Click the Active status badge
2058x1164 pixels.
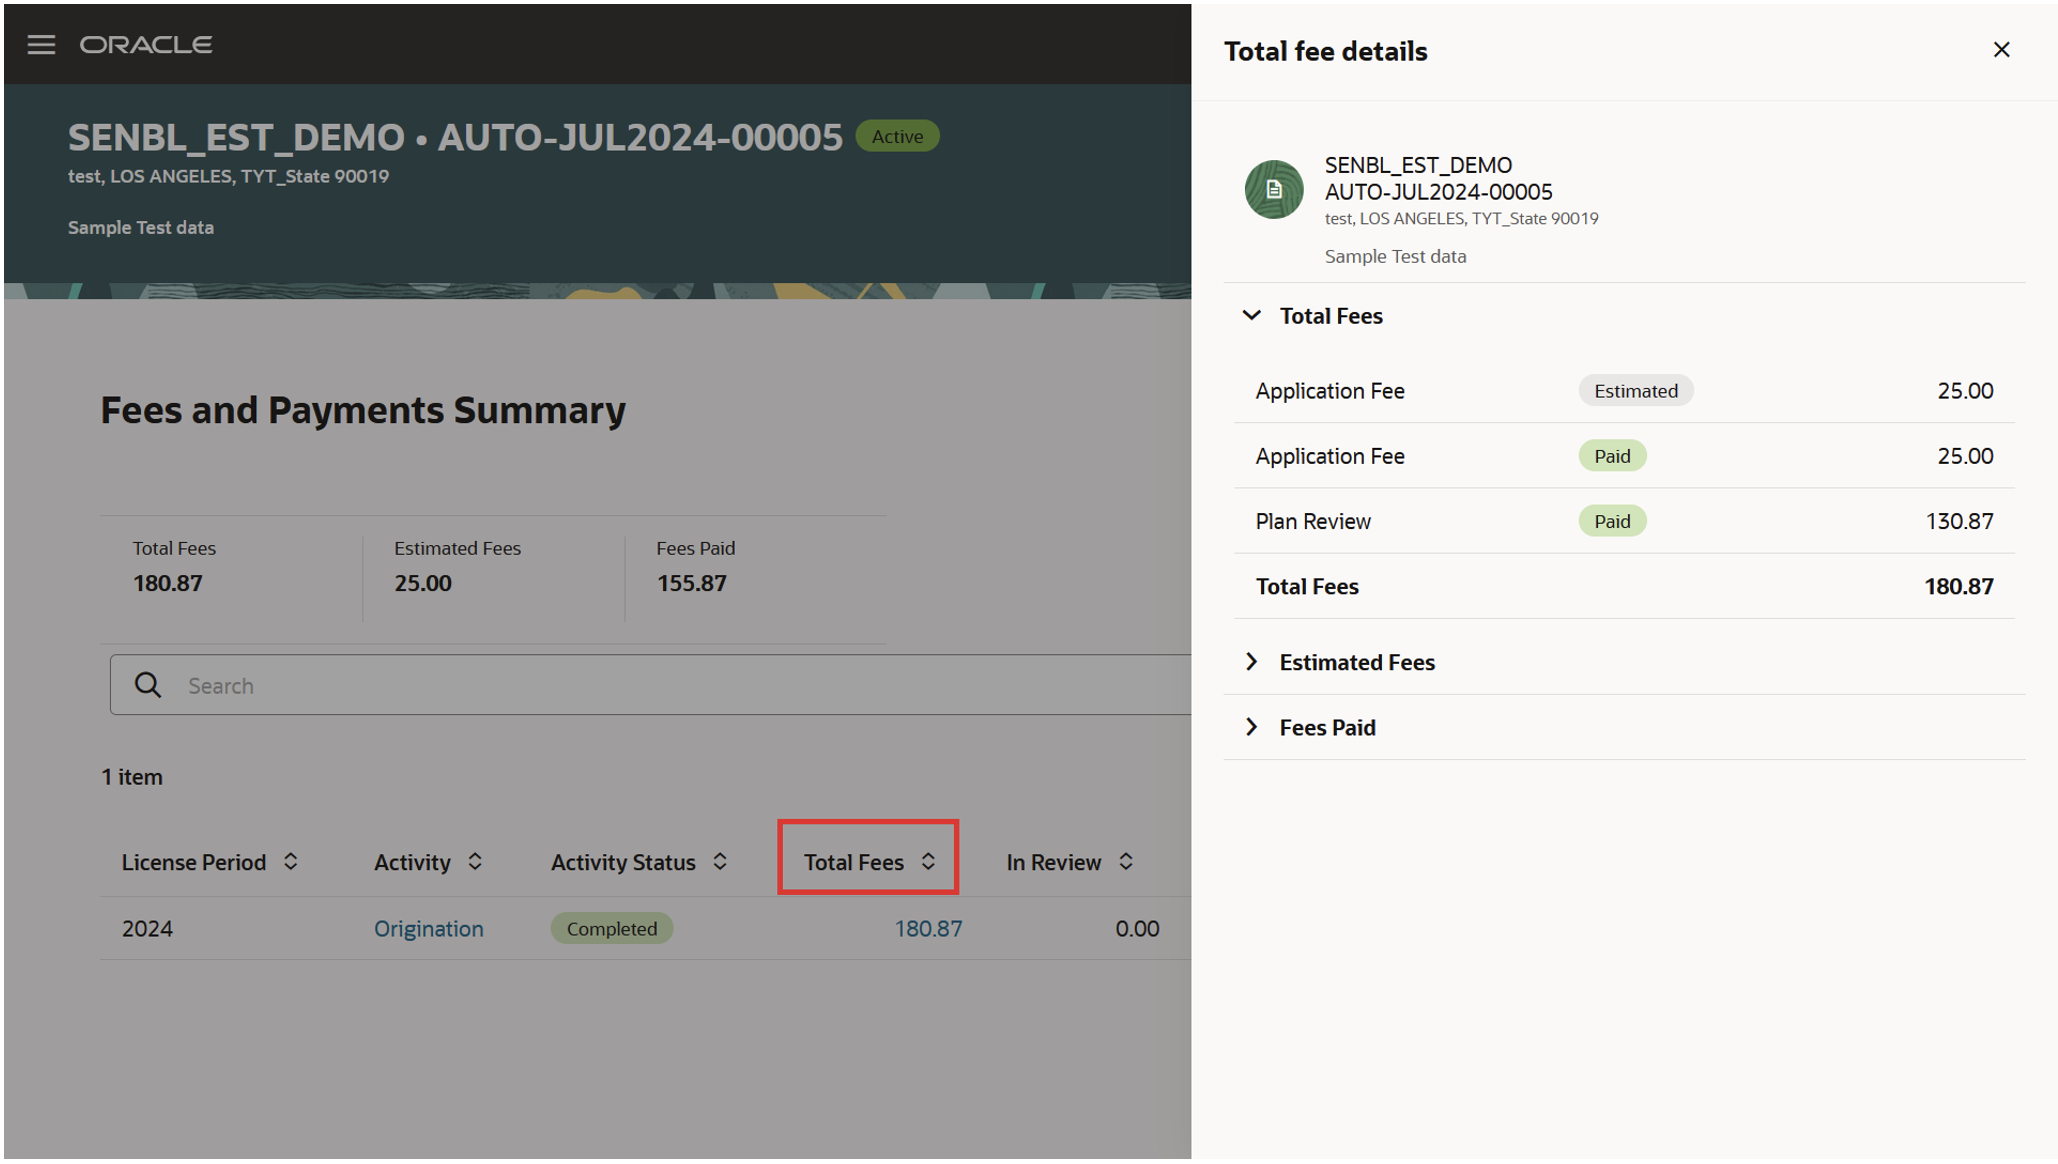pyautogui.click(x=897, y=137)
